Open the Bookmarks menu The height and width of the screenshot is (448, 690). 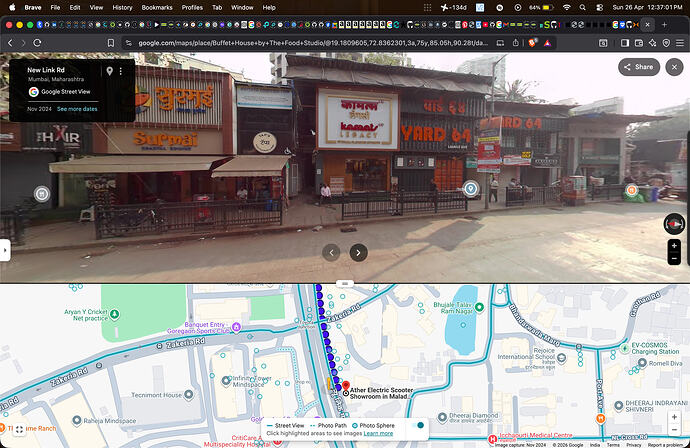pyautogui.click(x=157, y=7)
